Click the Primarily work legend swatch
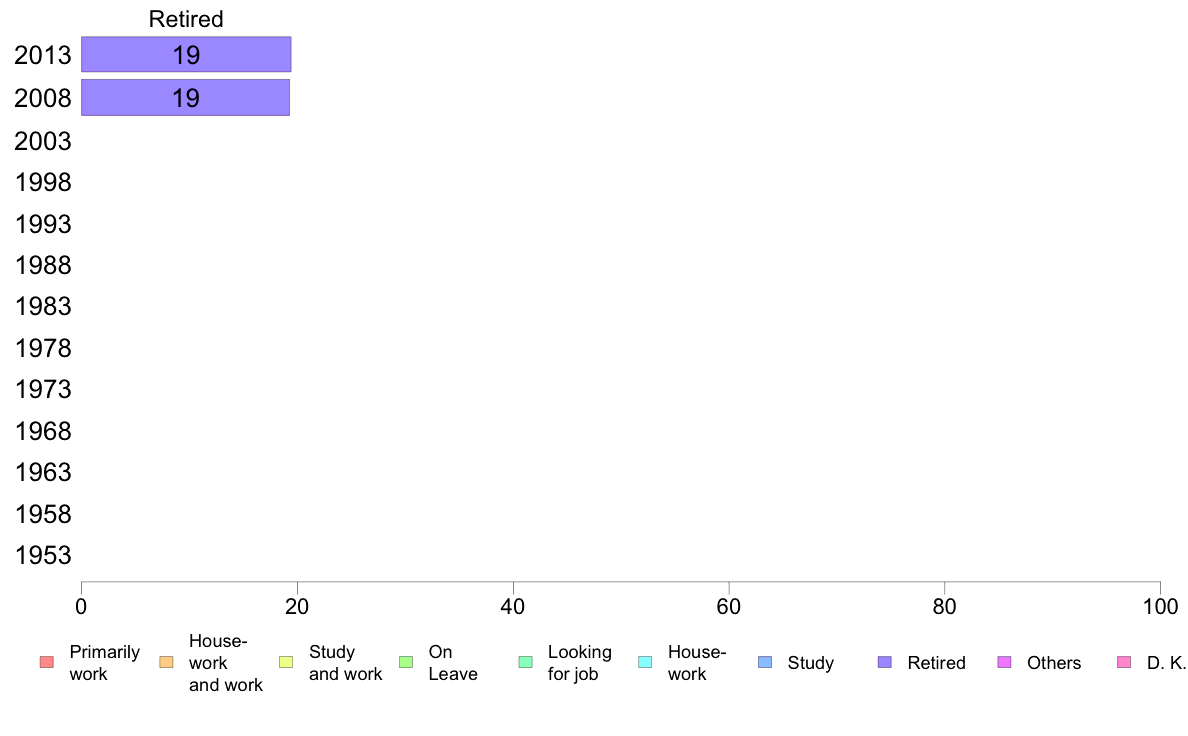The height and width of the screenshot is (736, 1188). click(46, 662)
